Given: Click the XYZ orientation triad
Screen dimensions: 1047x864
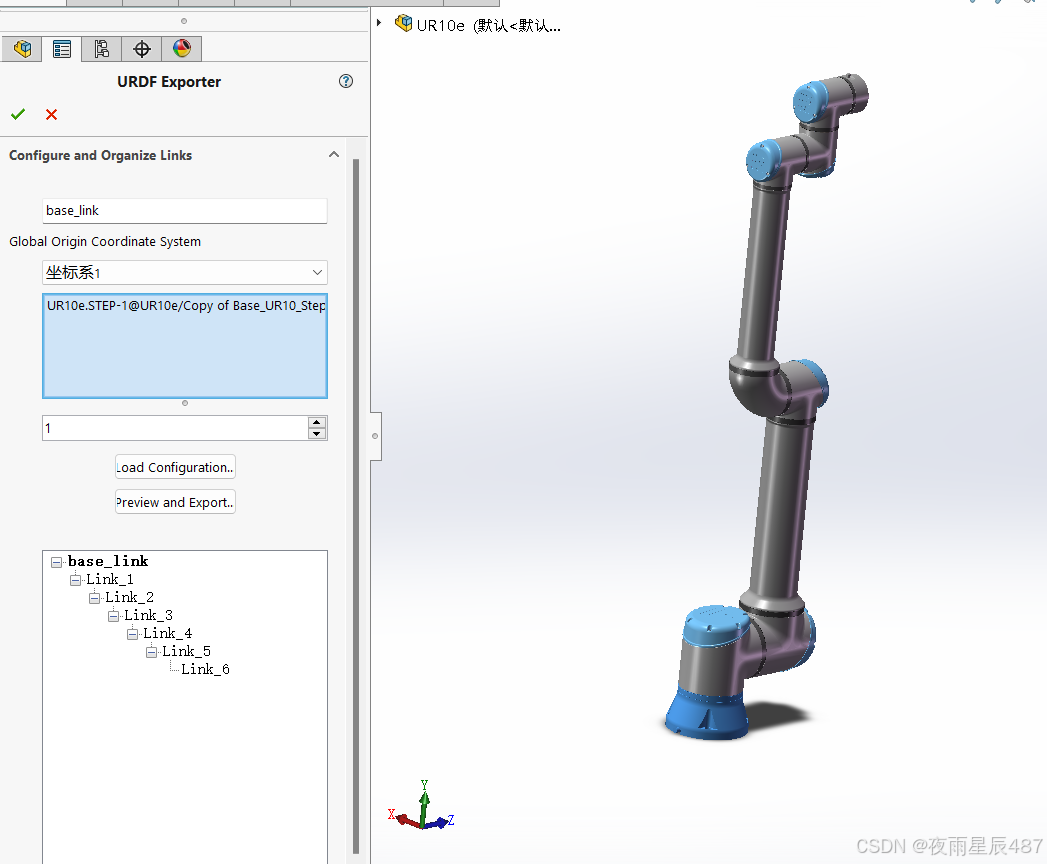Looking at the screenshot, I should pyautogui.click(x=421, y=806).
